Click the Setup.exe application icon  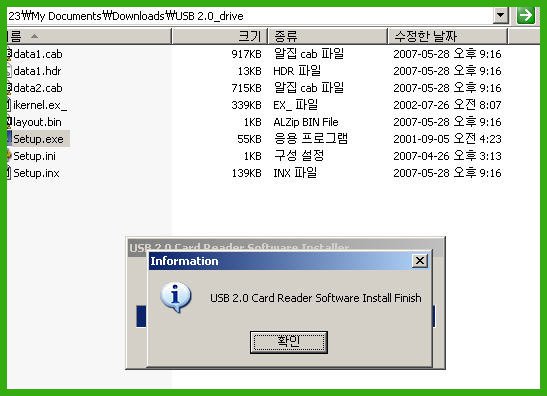click(9, 139)
